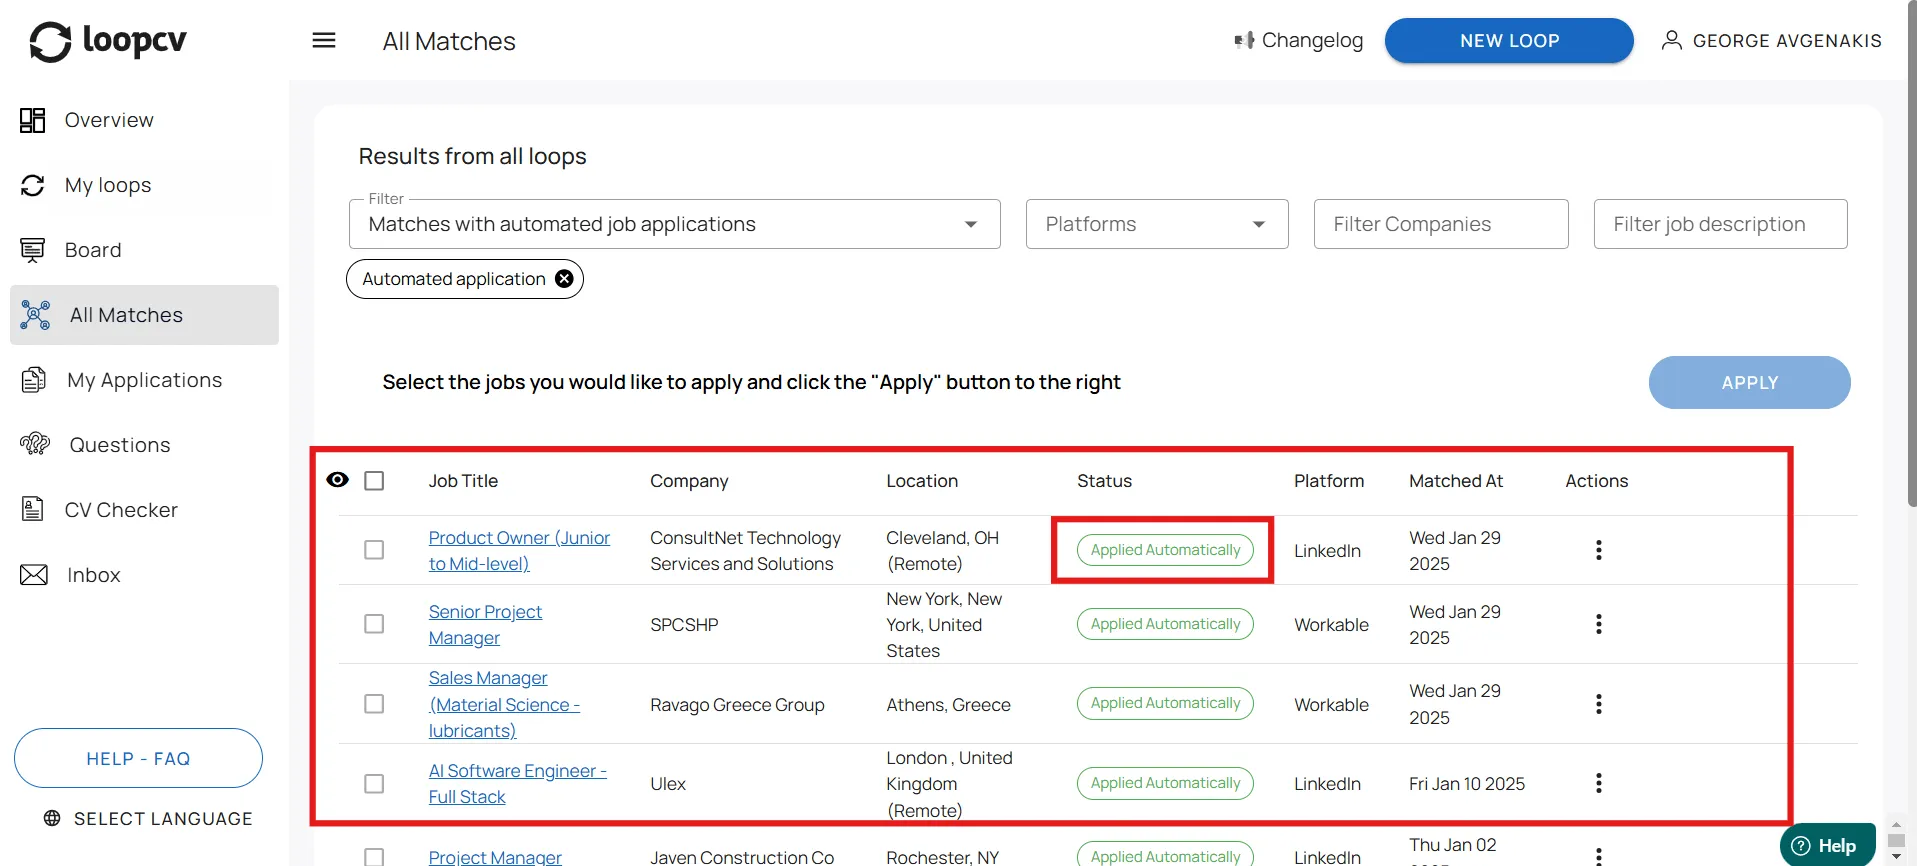
Task: Click the user profile icon
Action: pos(1671,40)
